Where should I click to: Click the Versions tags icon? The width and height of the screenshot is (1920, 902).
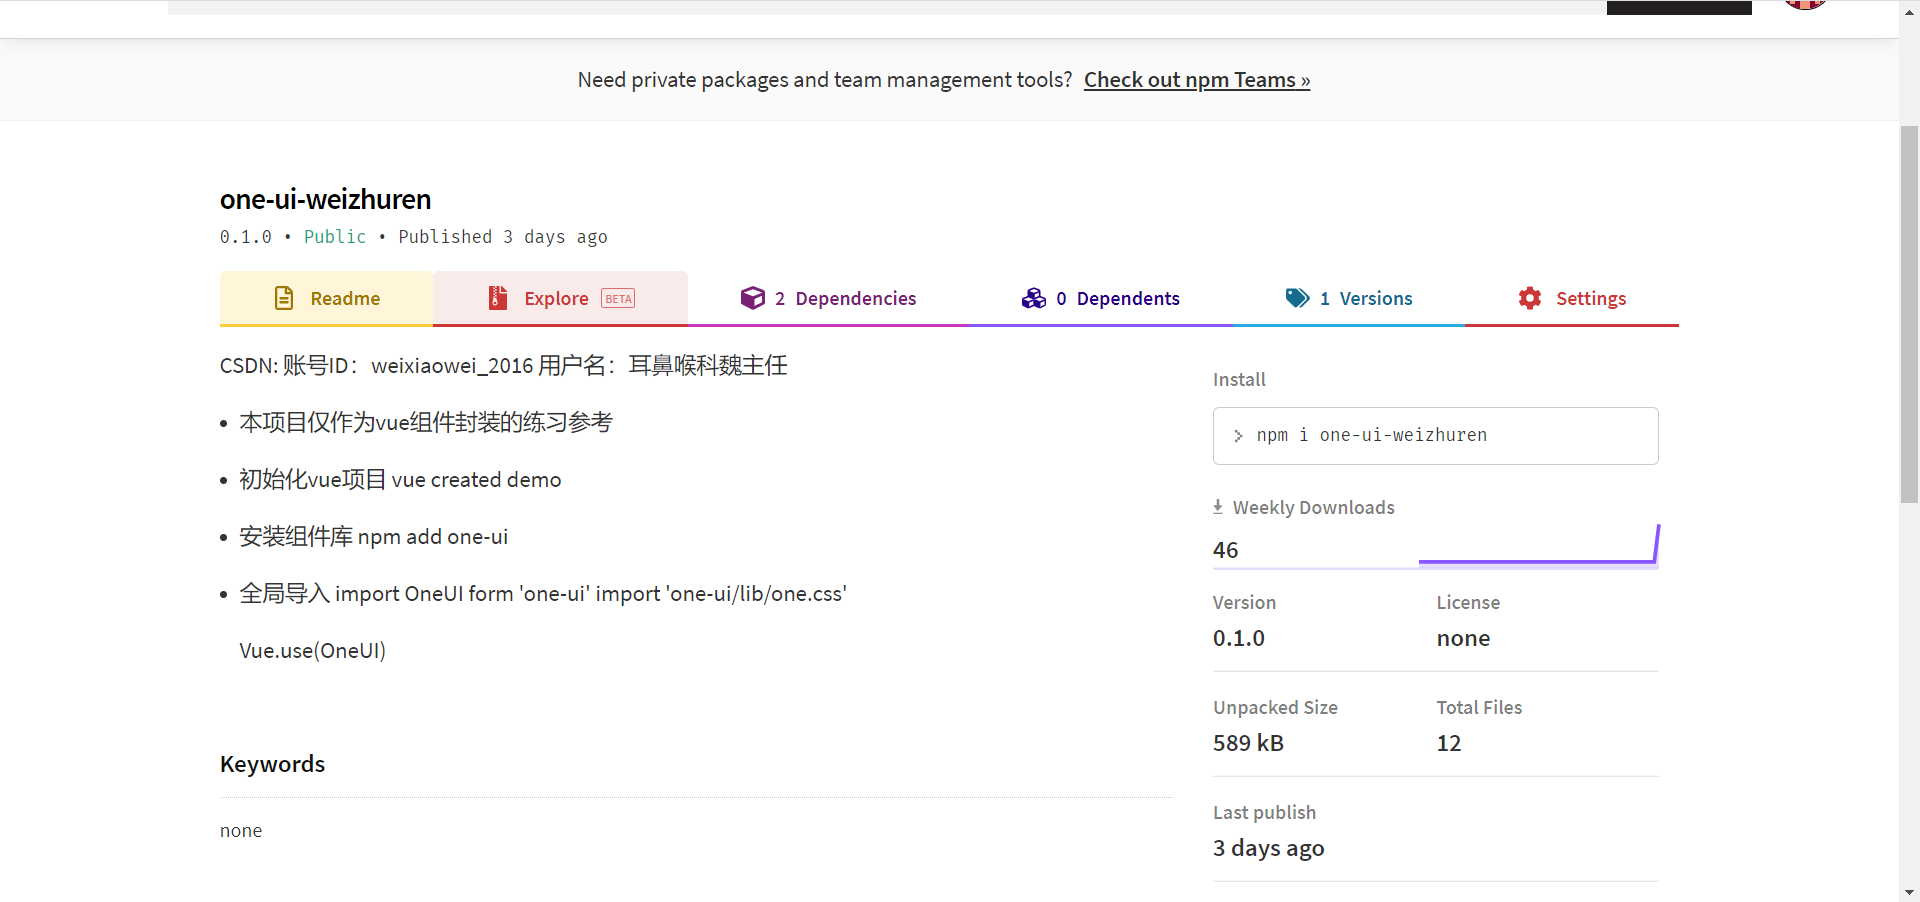(1297, 297)
